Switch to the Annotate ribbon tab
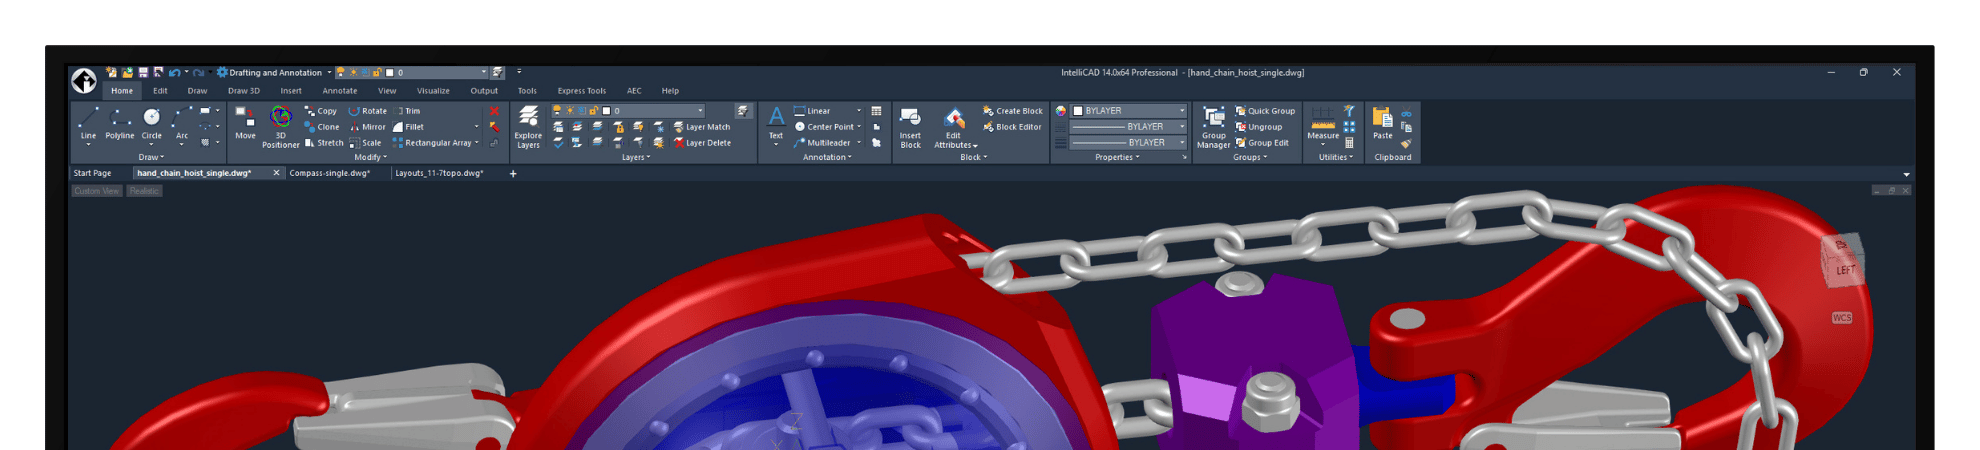The width and height of the screenshot is (1980, 450). (340, 91)
